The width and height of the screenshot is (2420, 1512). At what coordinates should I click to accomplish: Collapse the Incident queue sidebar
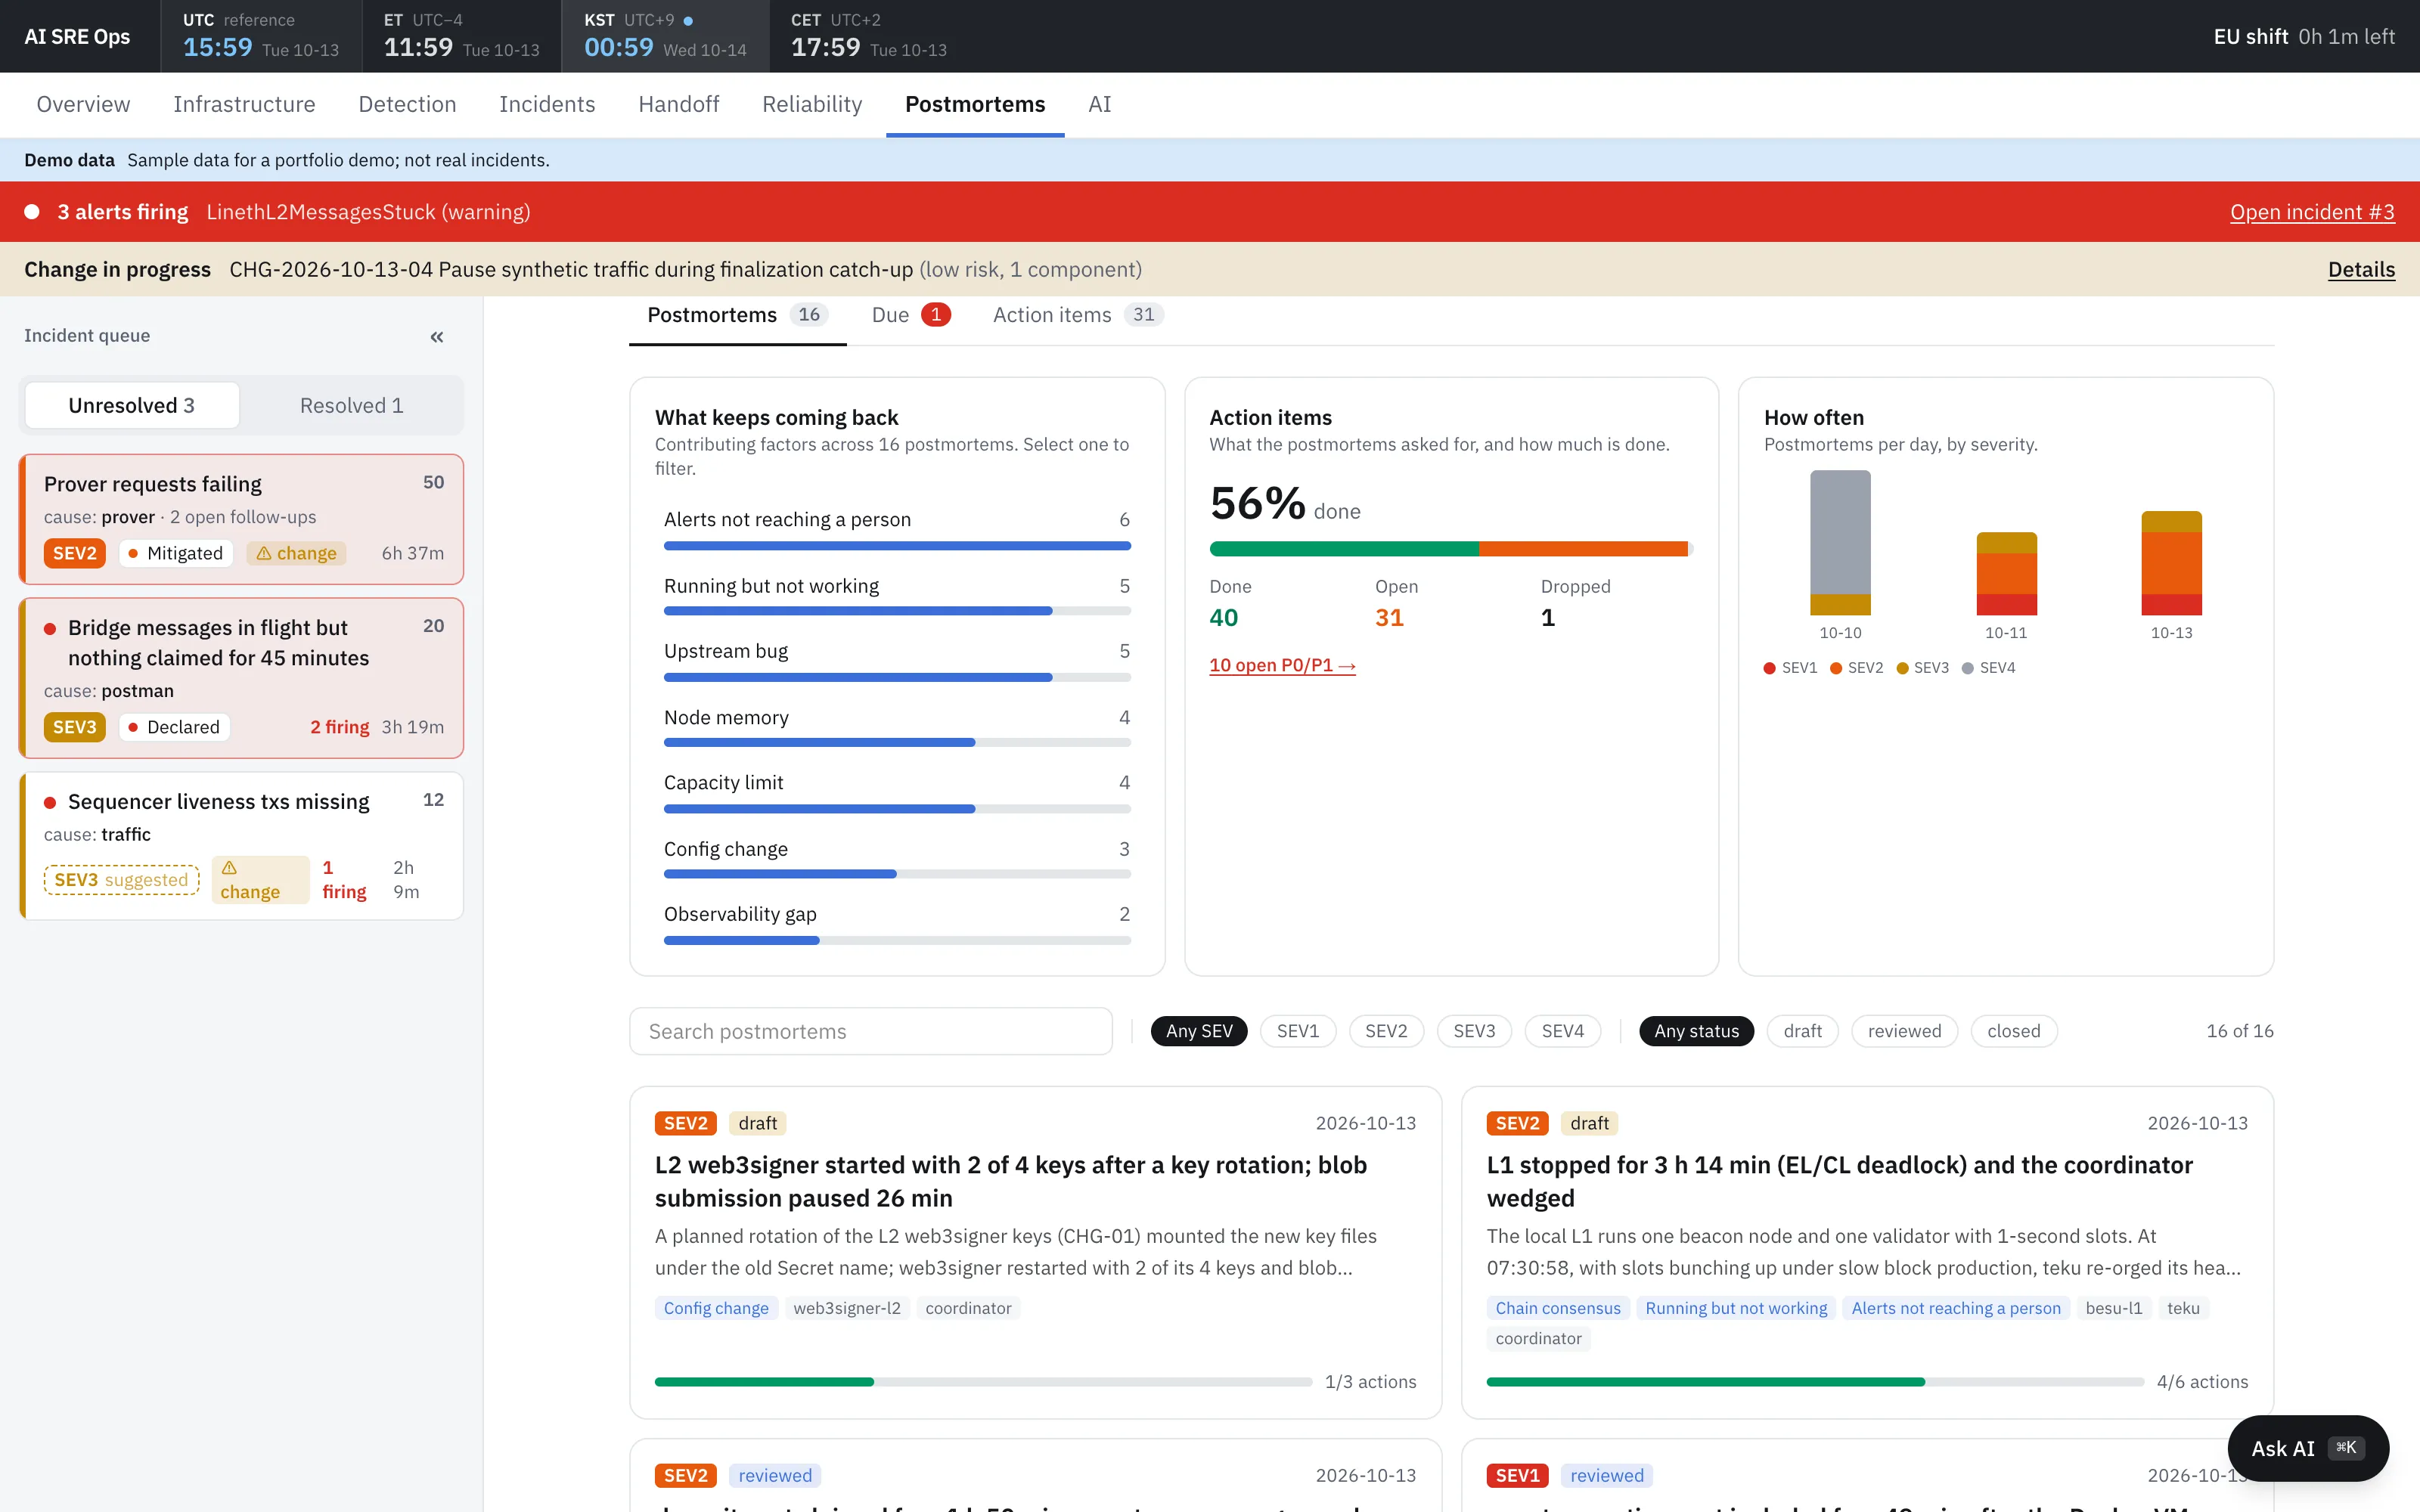click(437, 337)
